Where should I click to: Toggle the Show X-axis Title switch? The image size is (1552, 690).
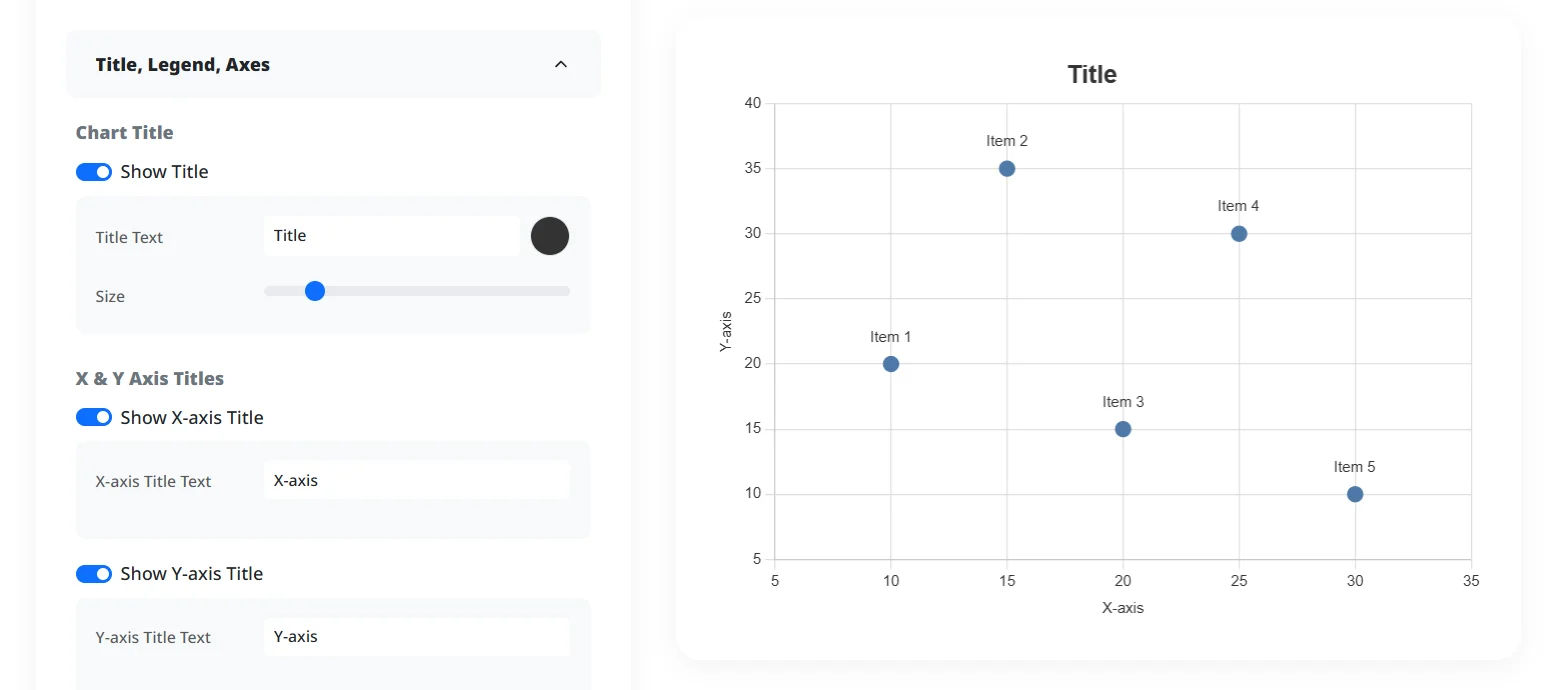pos(94,418)
